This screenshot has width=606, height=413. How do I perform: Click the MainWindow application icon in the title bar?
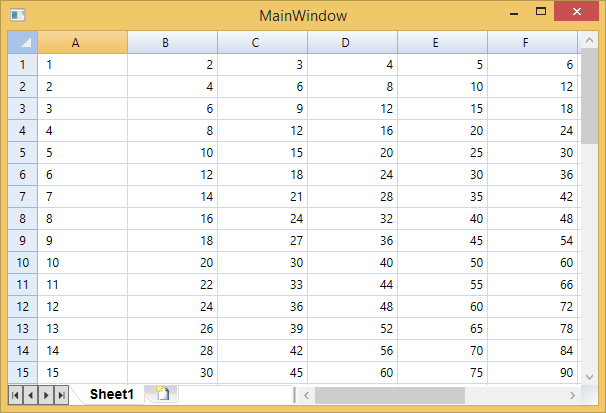[x=17, y=15]
